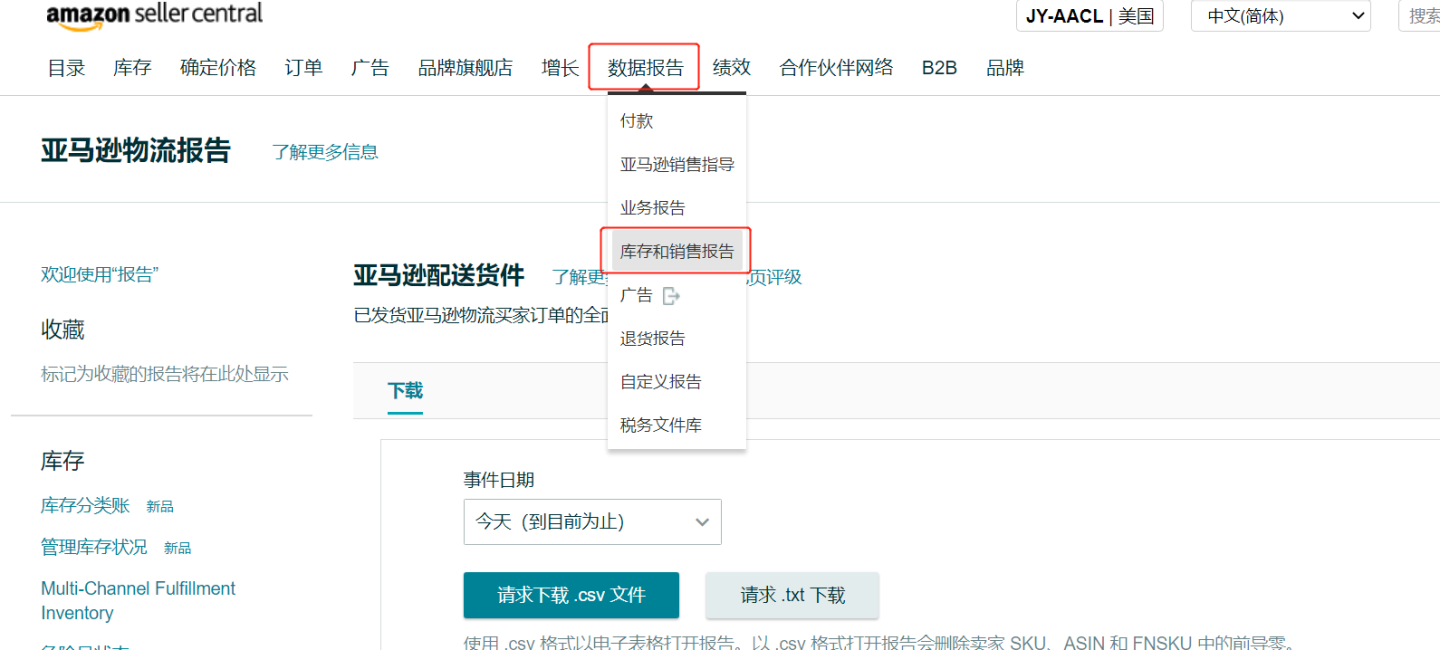Open the 库存和销售报告 menu entry
The image size is (1440, 650).
click(x=676, y=250)
